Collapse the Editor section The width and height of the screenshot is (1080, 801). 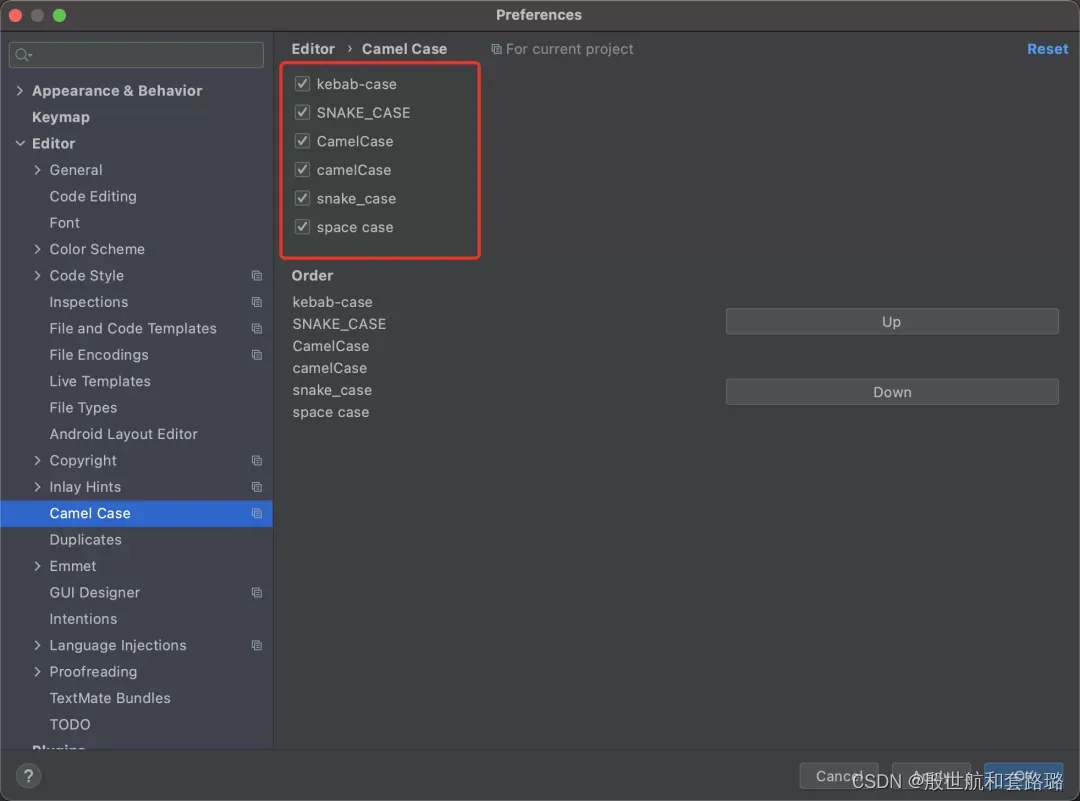(x=20, y=143)
